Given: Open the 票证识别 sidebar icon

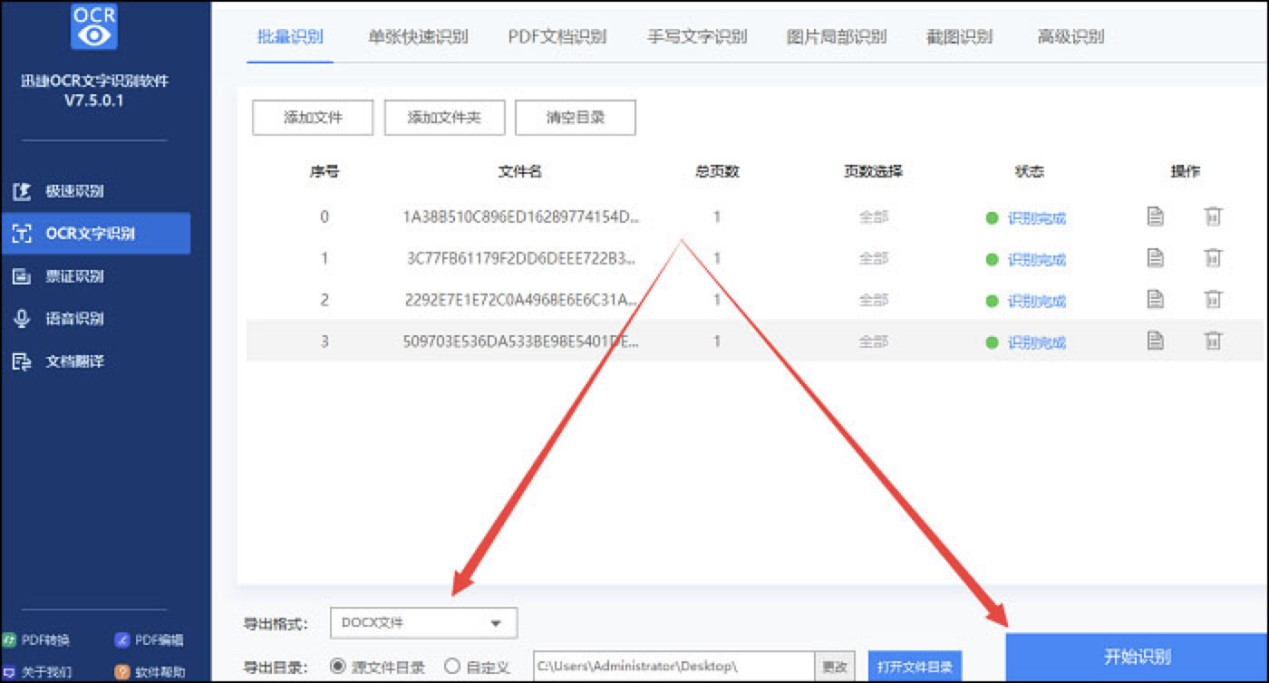Looking at the screenshot, I should [x=21, y=276].
